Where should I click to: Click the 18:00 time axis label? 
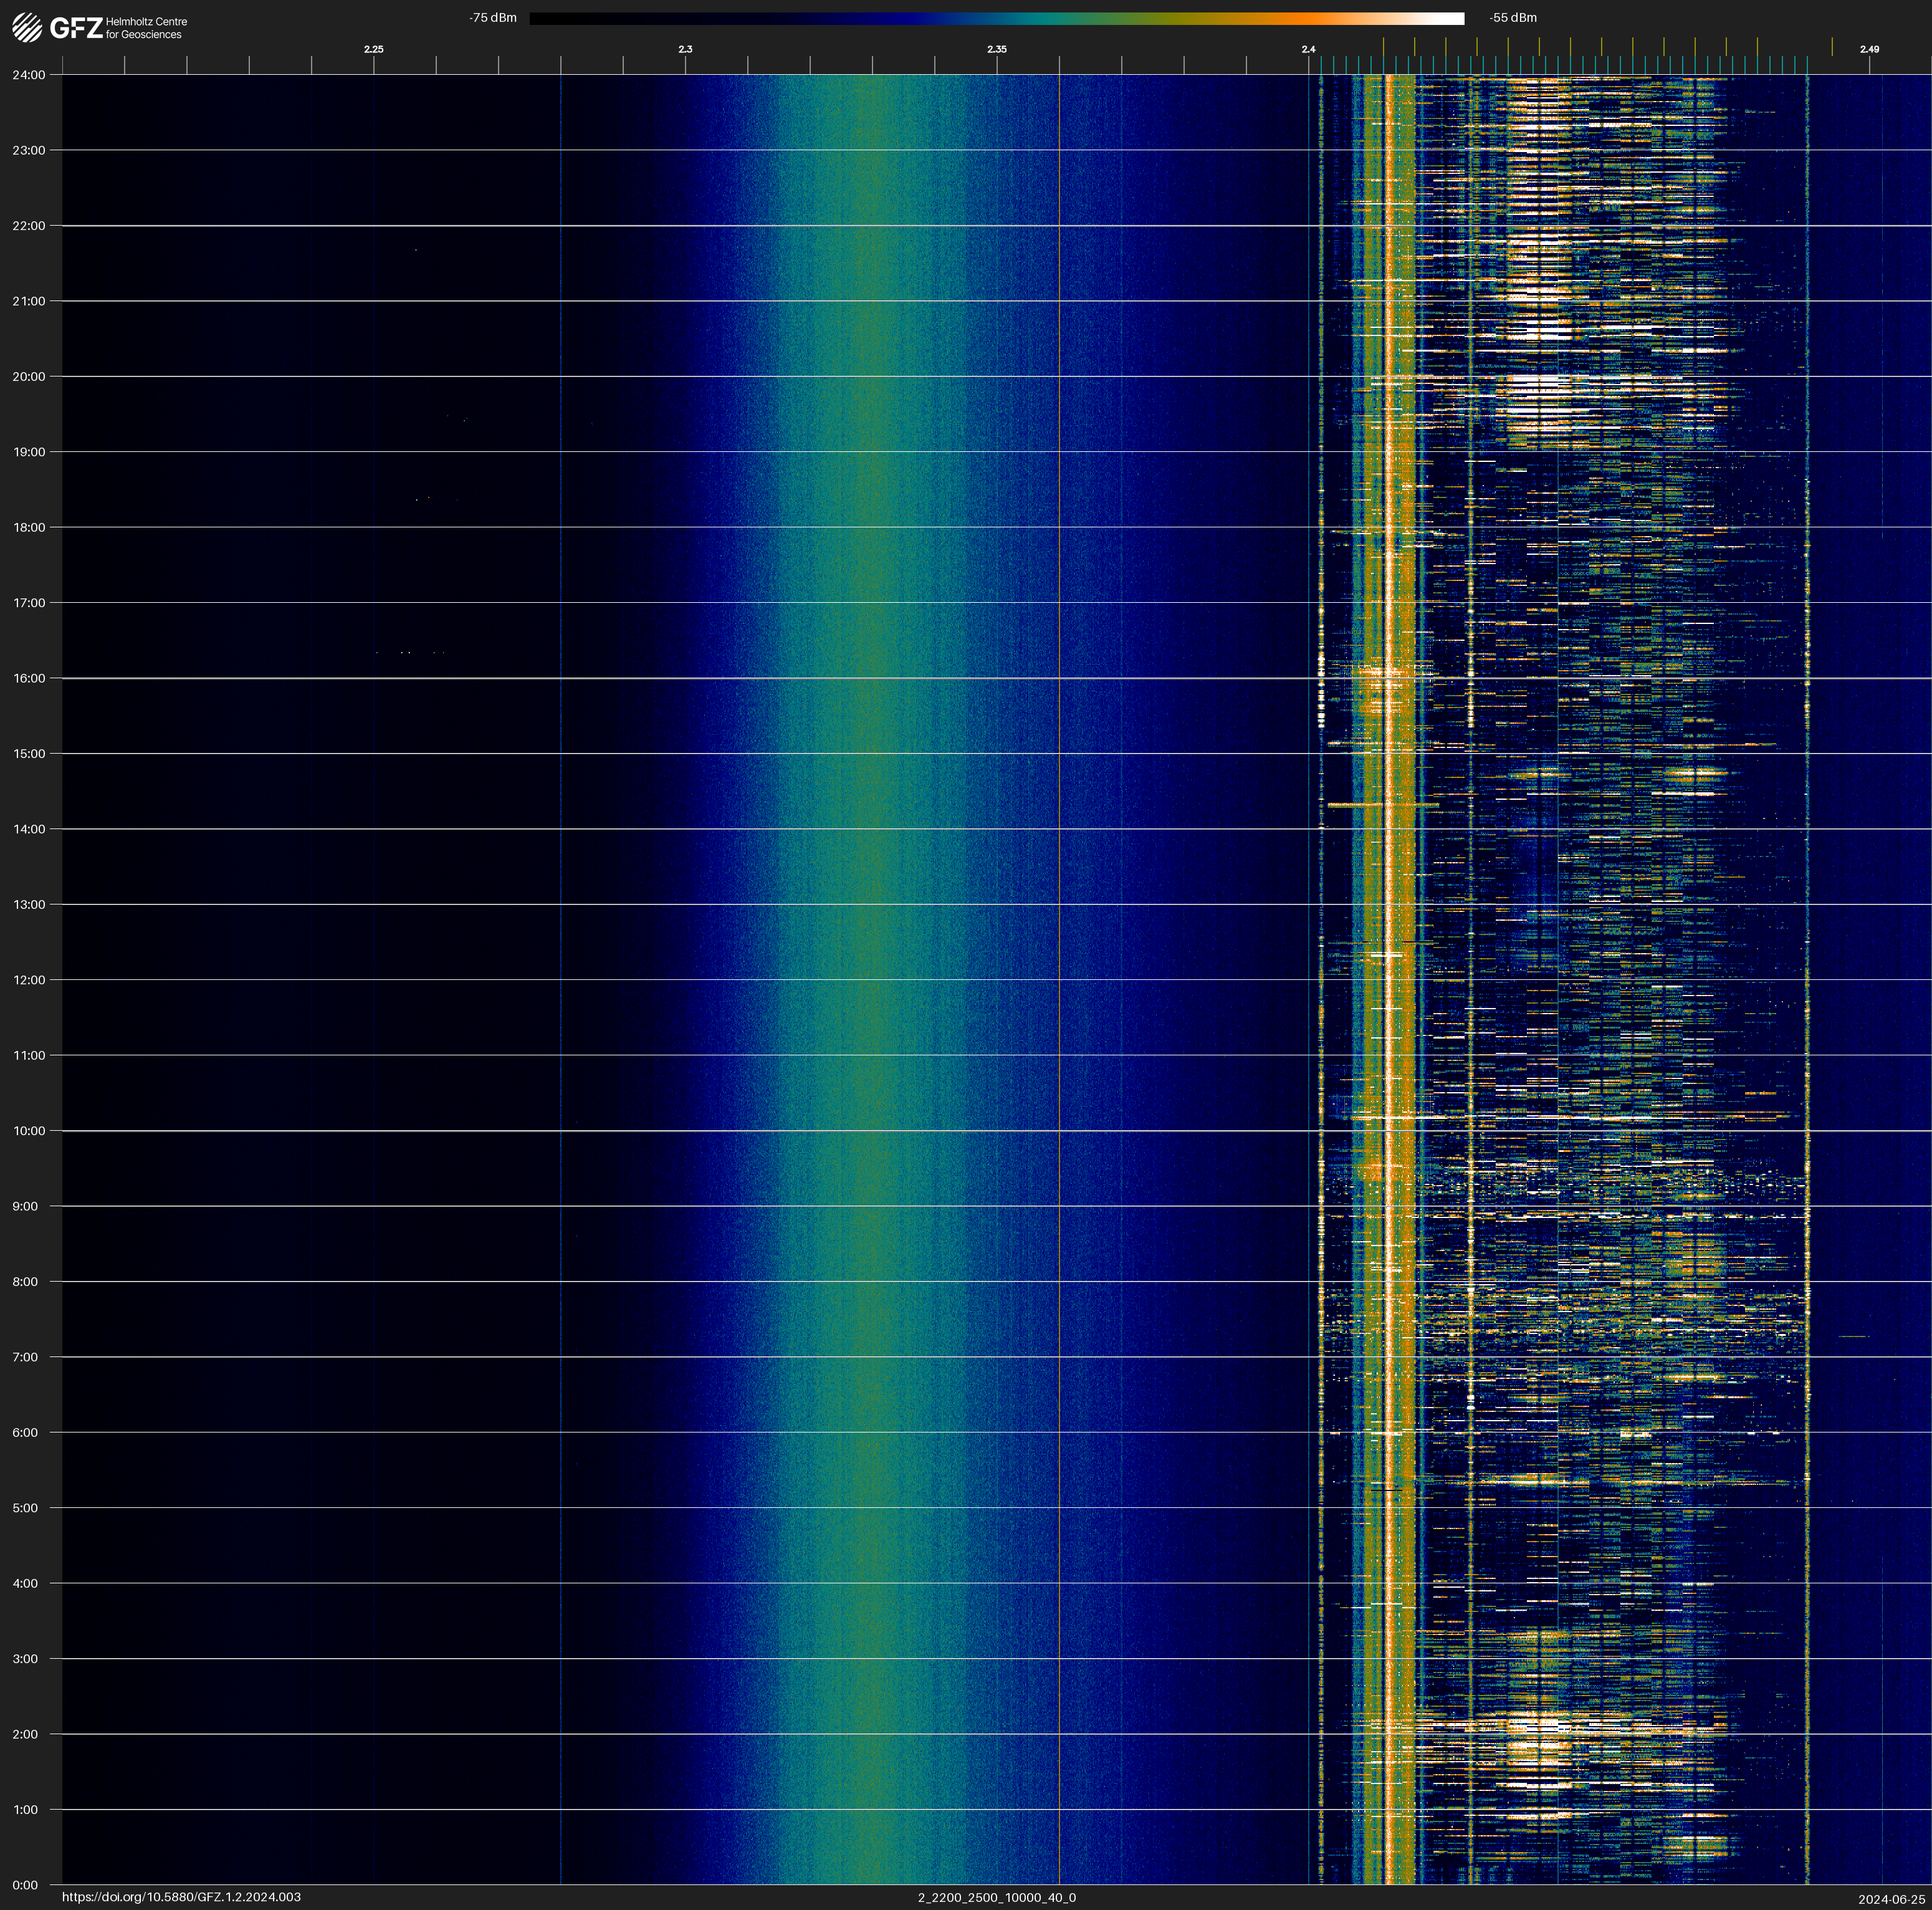tap(28, 527)
